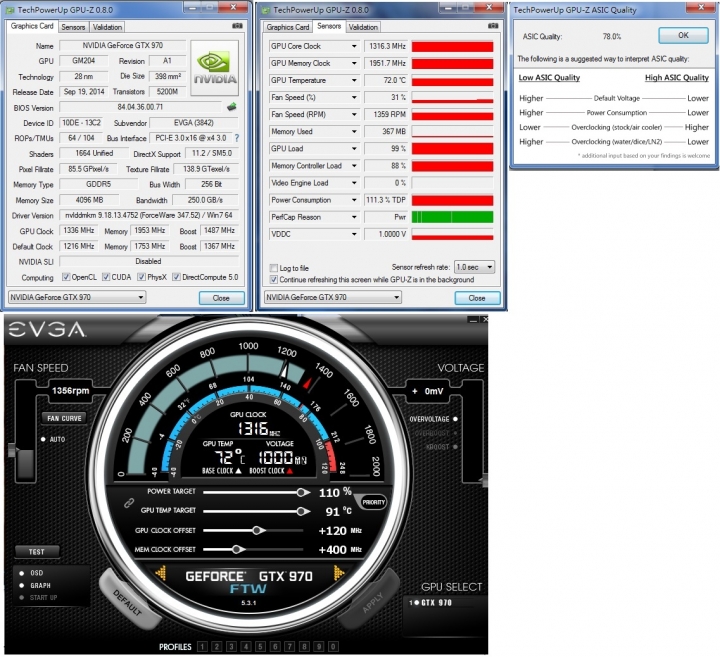The width and height of the screenshot is (720, 657).
Task: Click the right yellow arrow beside GeForce GTX 970
Action: point(338,573)
